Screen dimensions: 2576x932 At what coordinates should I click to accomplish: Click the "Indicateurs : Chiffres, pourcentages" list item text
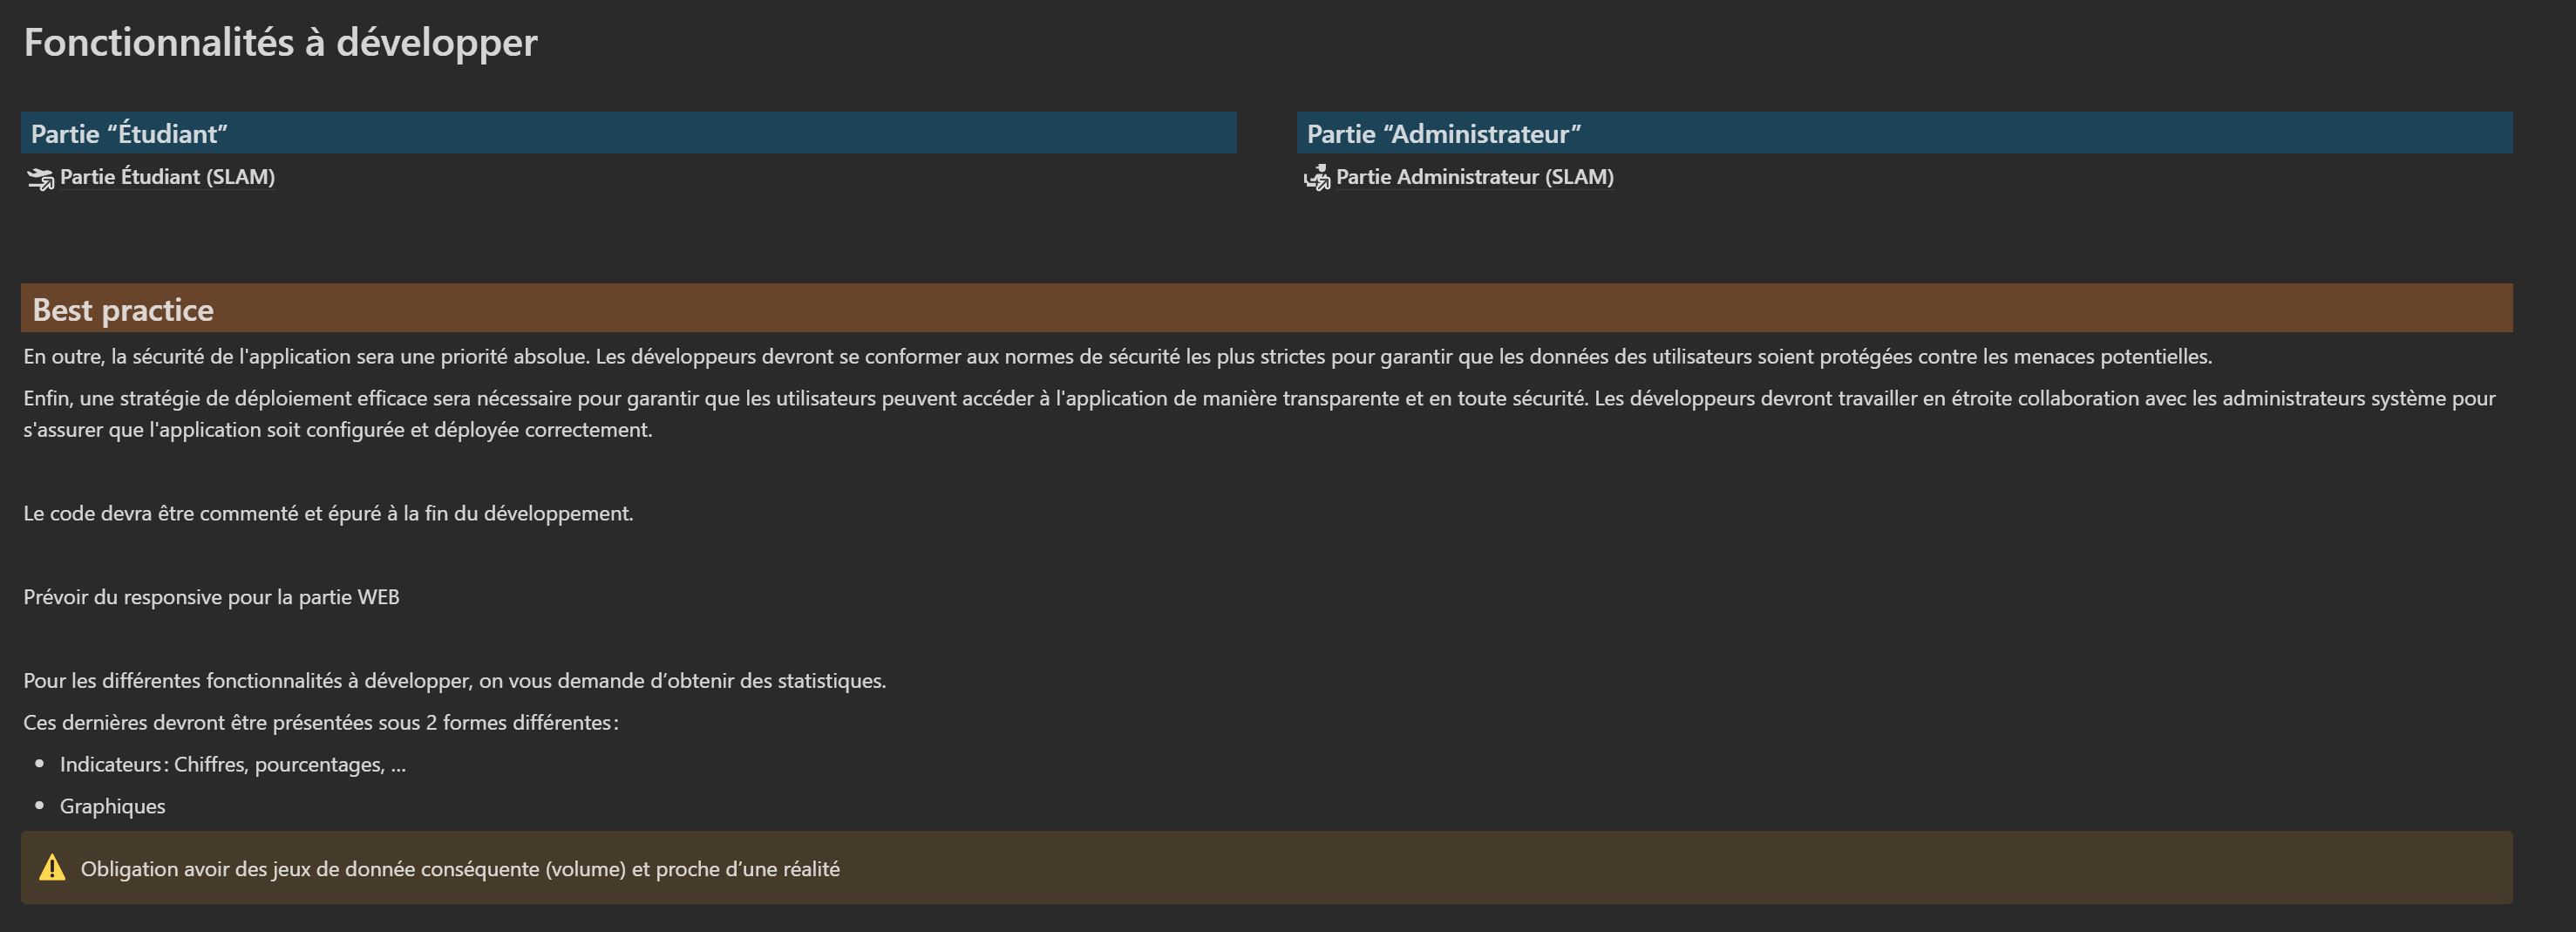232,765
